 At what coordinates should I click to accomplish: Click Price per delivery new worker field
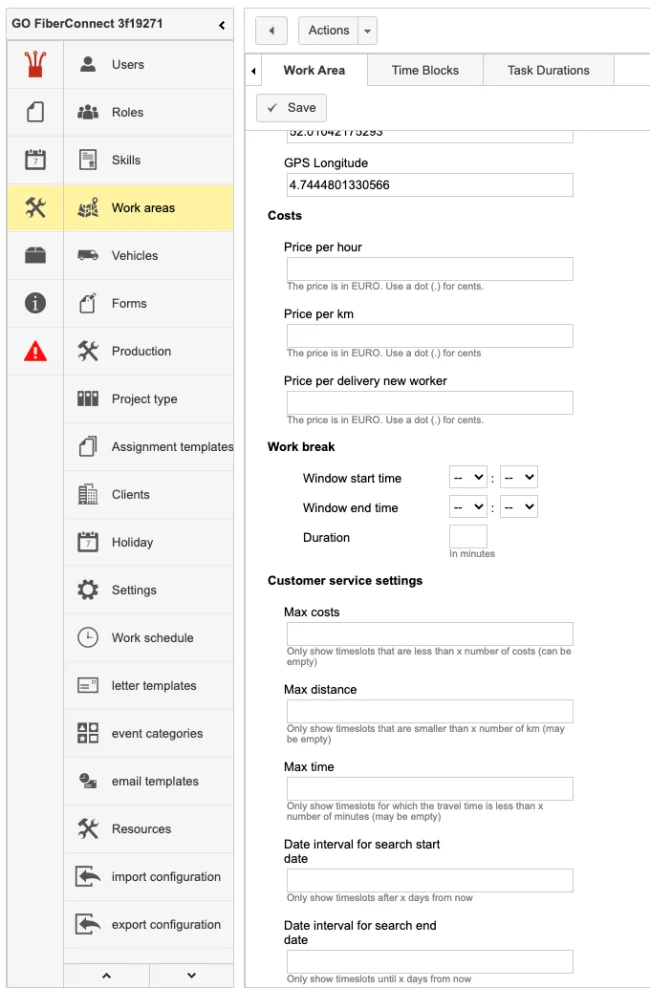pos(430,403)
